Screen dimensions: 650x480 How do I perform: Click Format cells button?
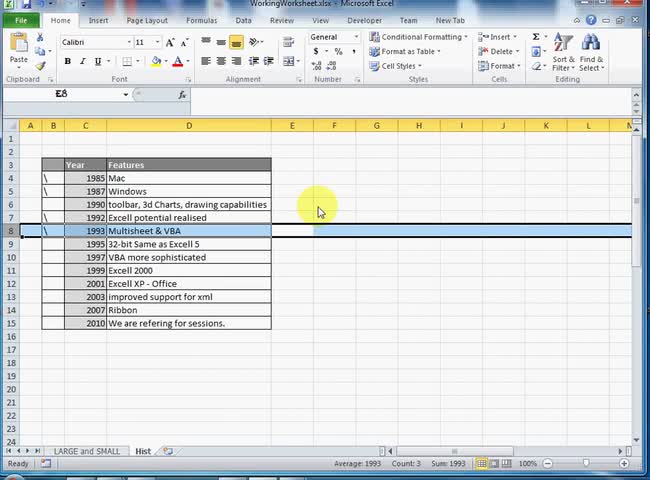click(499, 66)
